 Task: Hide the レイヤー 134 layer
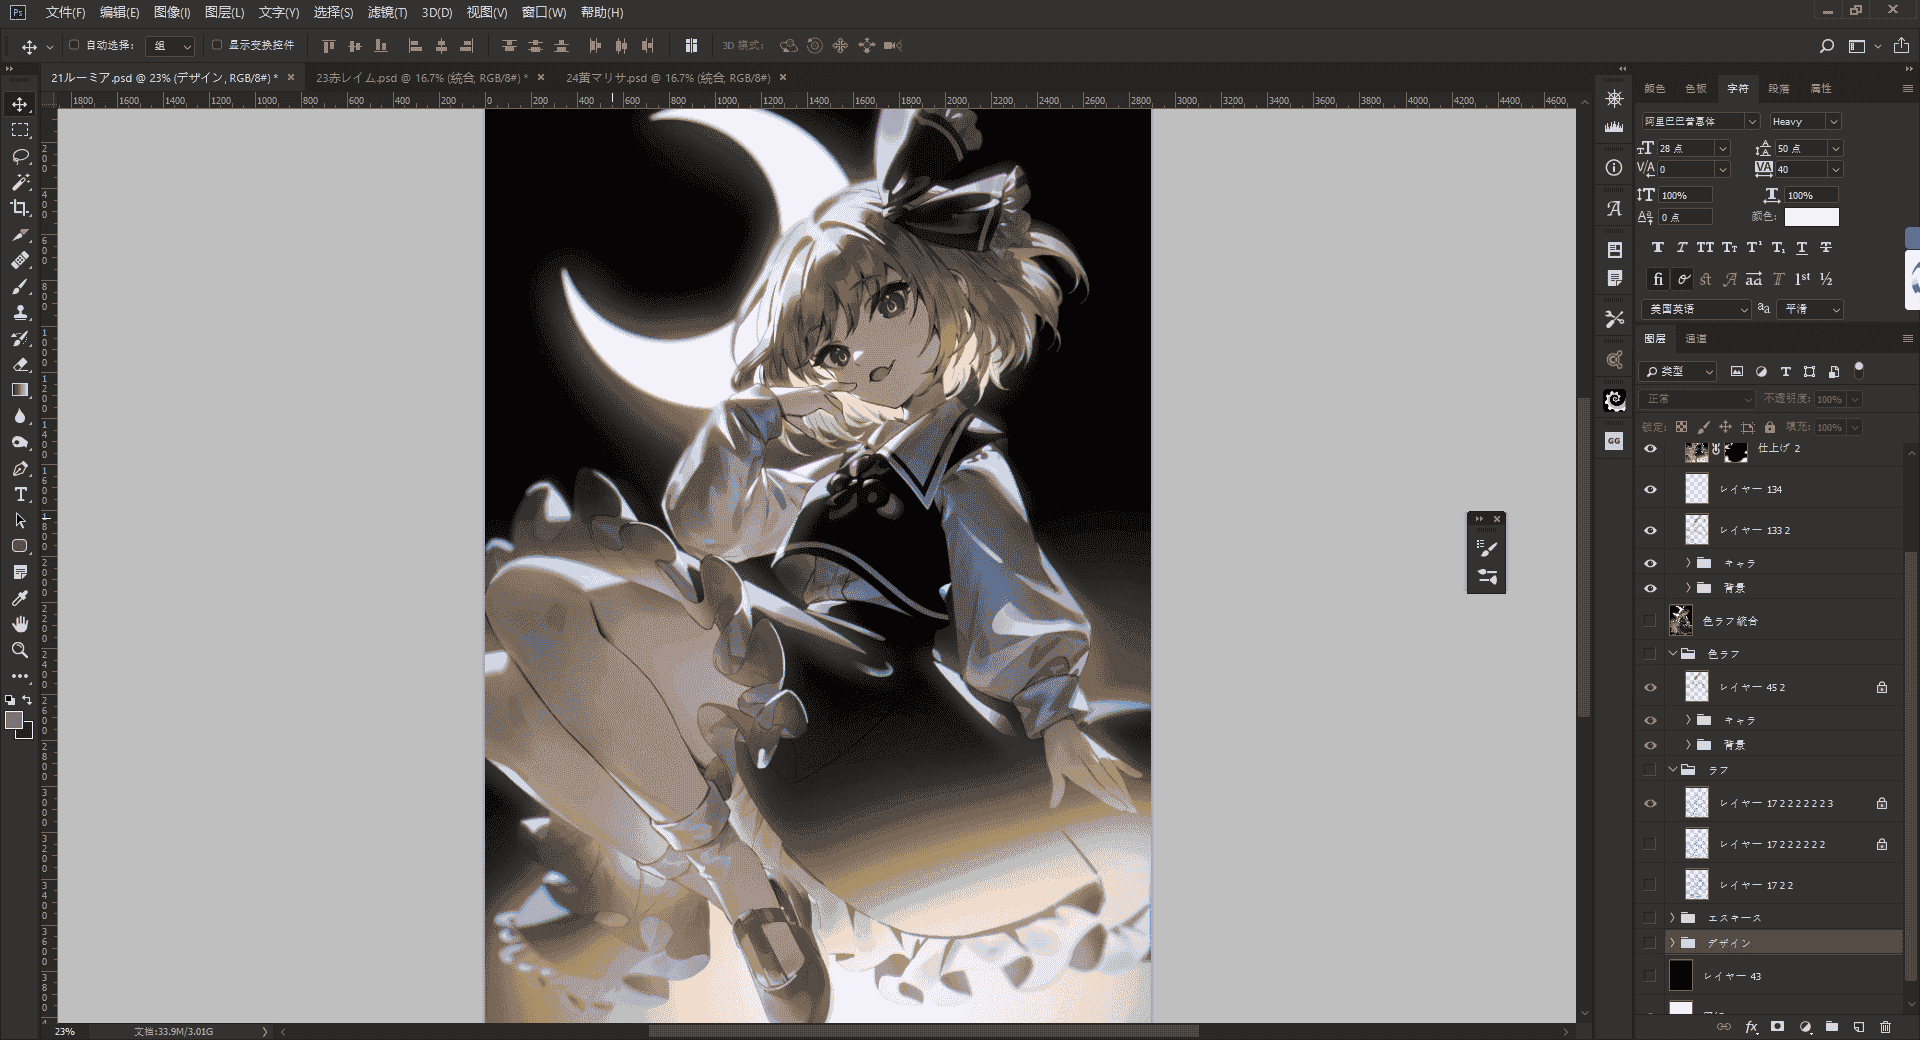coord(1651,490)
